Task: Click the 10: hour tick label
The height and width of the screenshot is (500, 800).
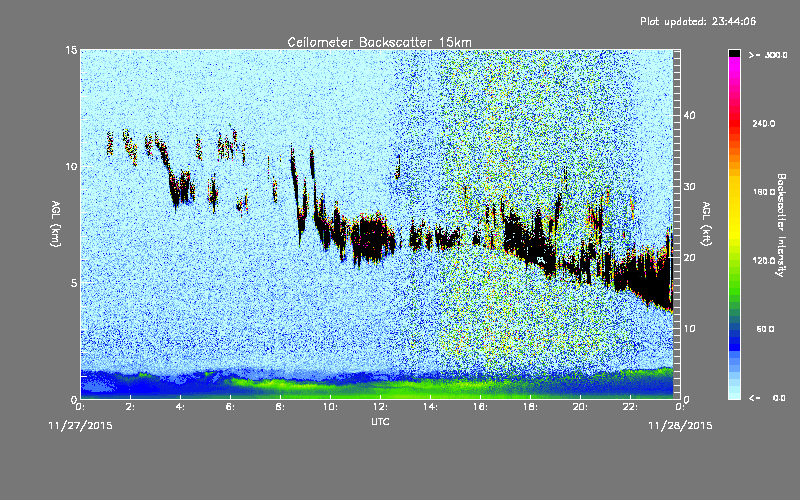Action: pyautogui.click(x=330, y=407)
